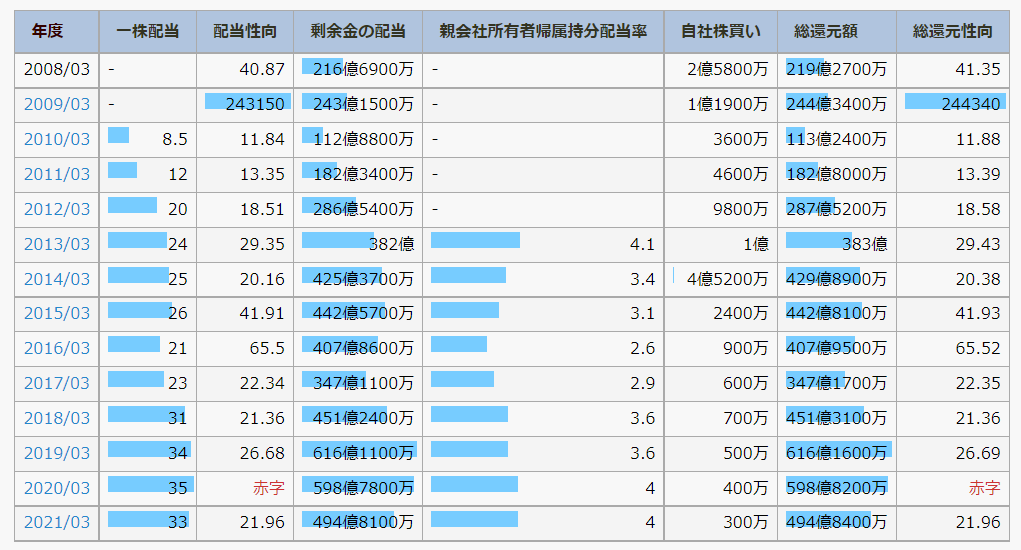Viewport: 1021px width, 550px height.
Task: Click the 総還元額 column header
Action: [x=837, y=31]
